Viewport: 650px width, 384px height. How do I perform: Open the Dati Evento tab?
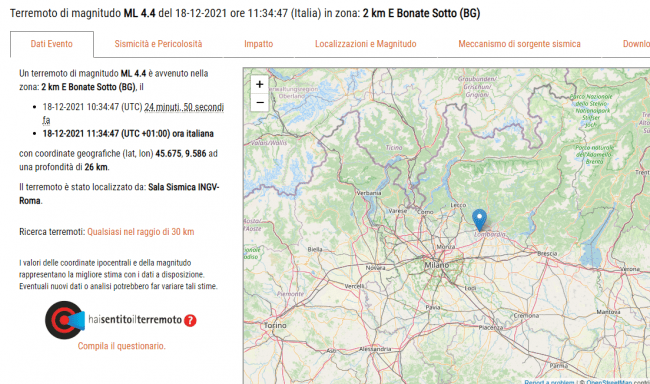click(52, 44)
